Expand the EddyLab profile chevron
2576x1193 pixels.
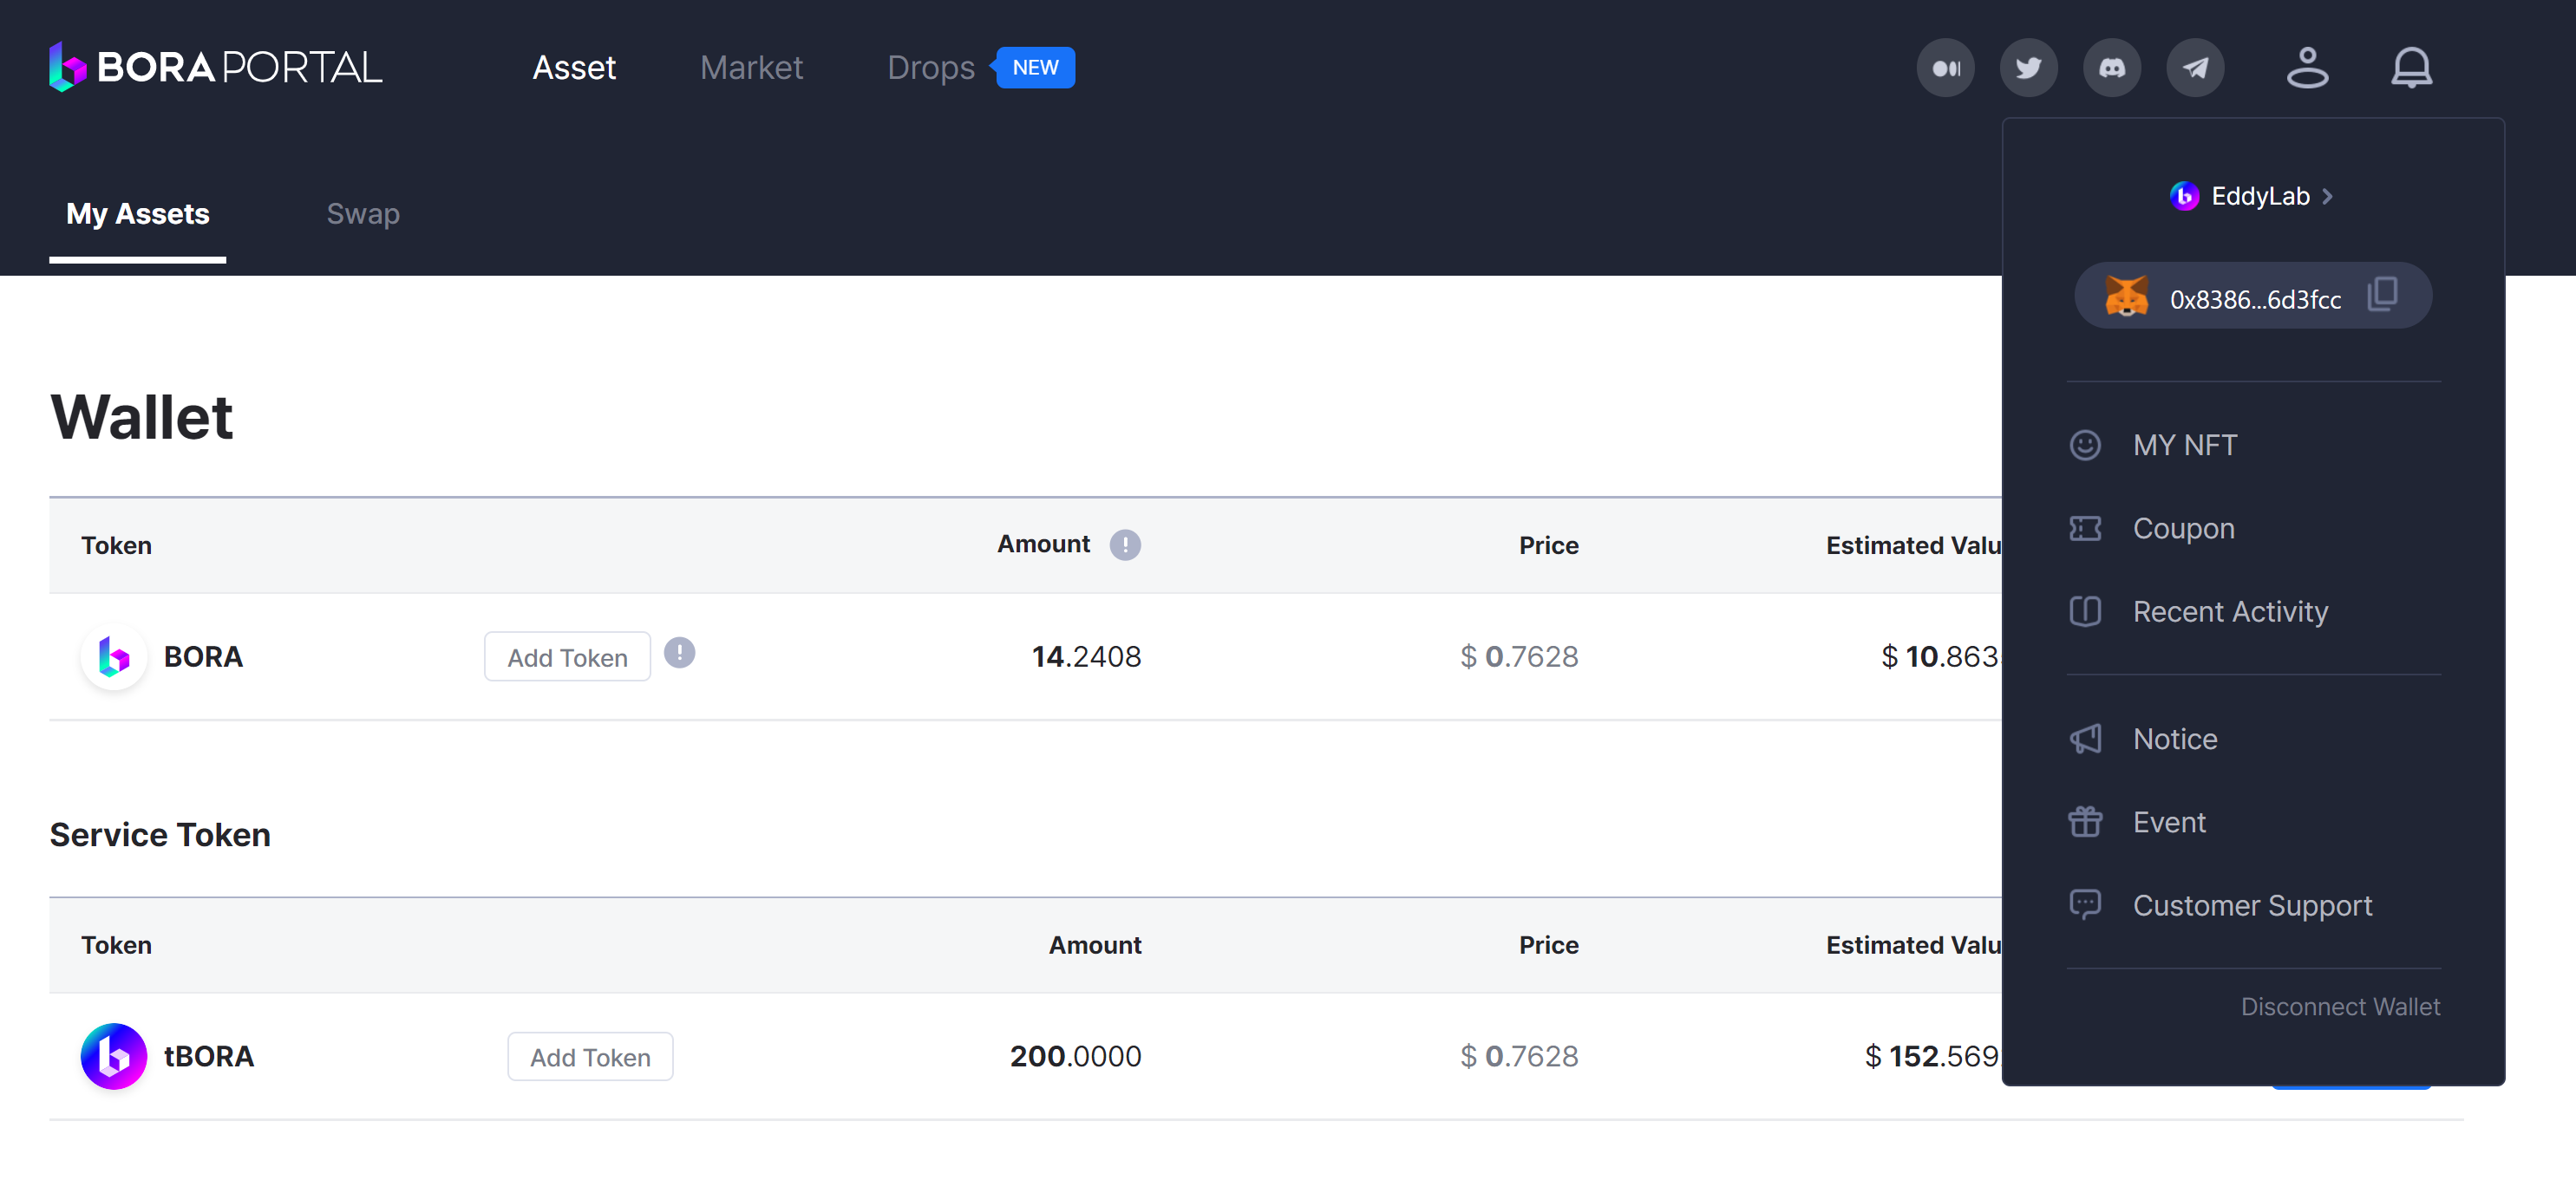[2327, 197]
